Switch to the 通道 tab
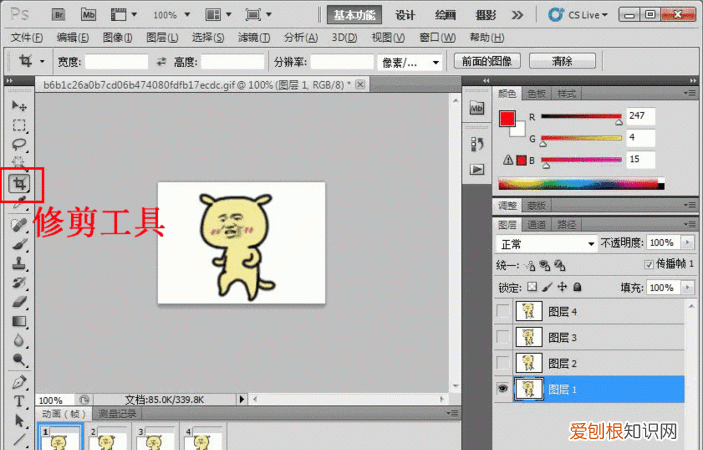The image size is (703, 450). click(538, 225)
